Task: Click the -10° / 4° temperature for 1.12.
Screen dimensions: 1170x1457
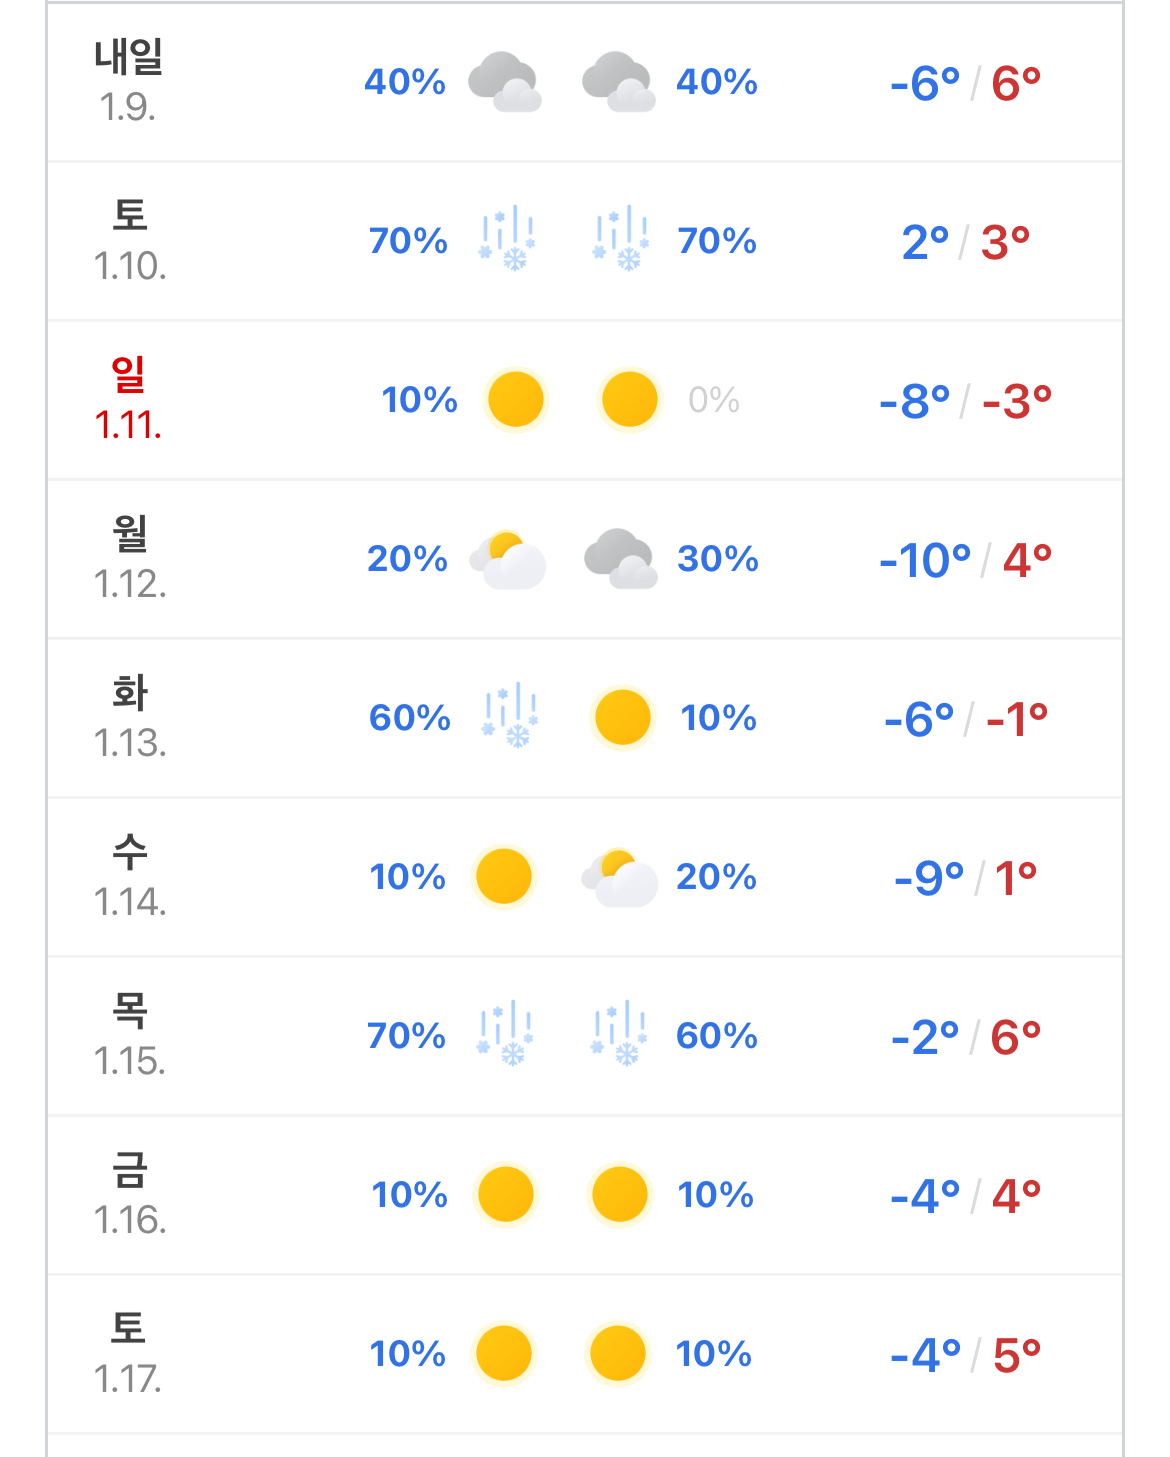Action: coord(965,560)
